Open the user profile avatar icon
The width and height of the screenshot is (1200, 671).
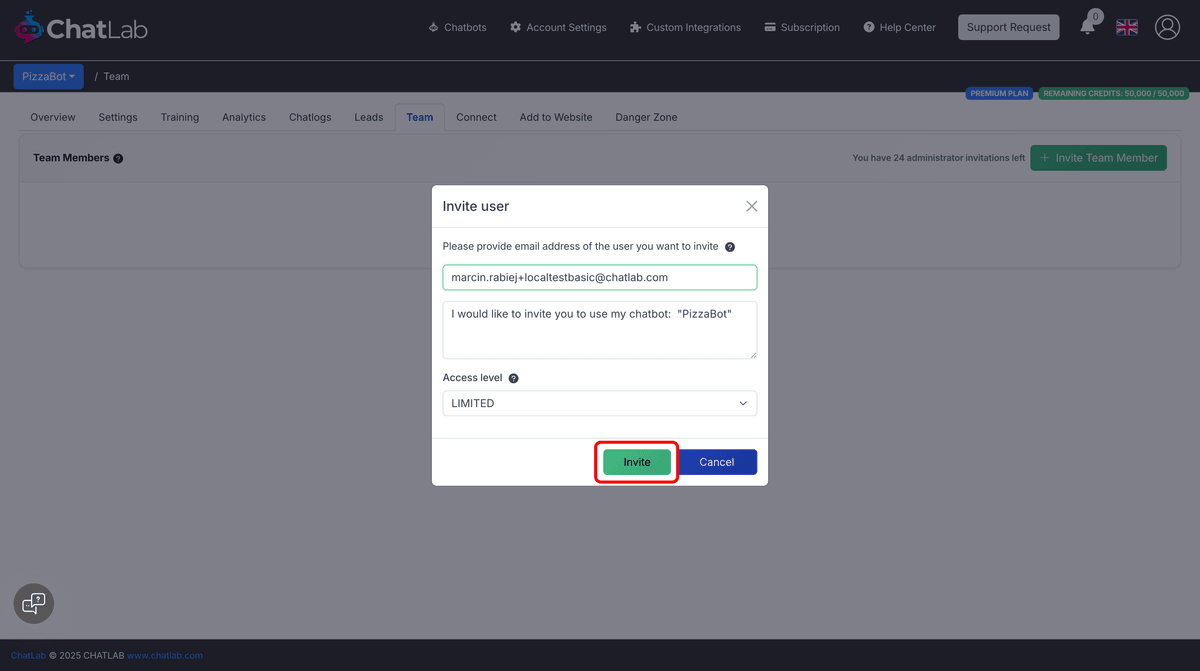coord(1167,27)
